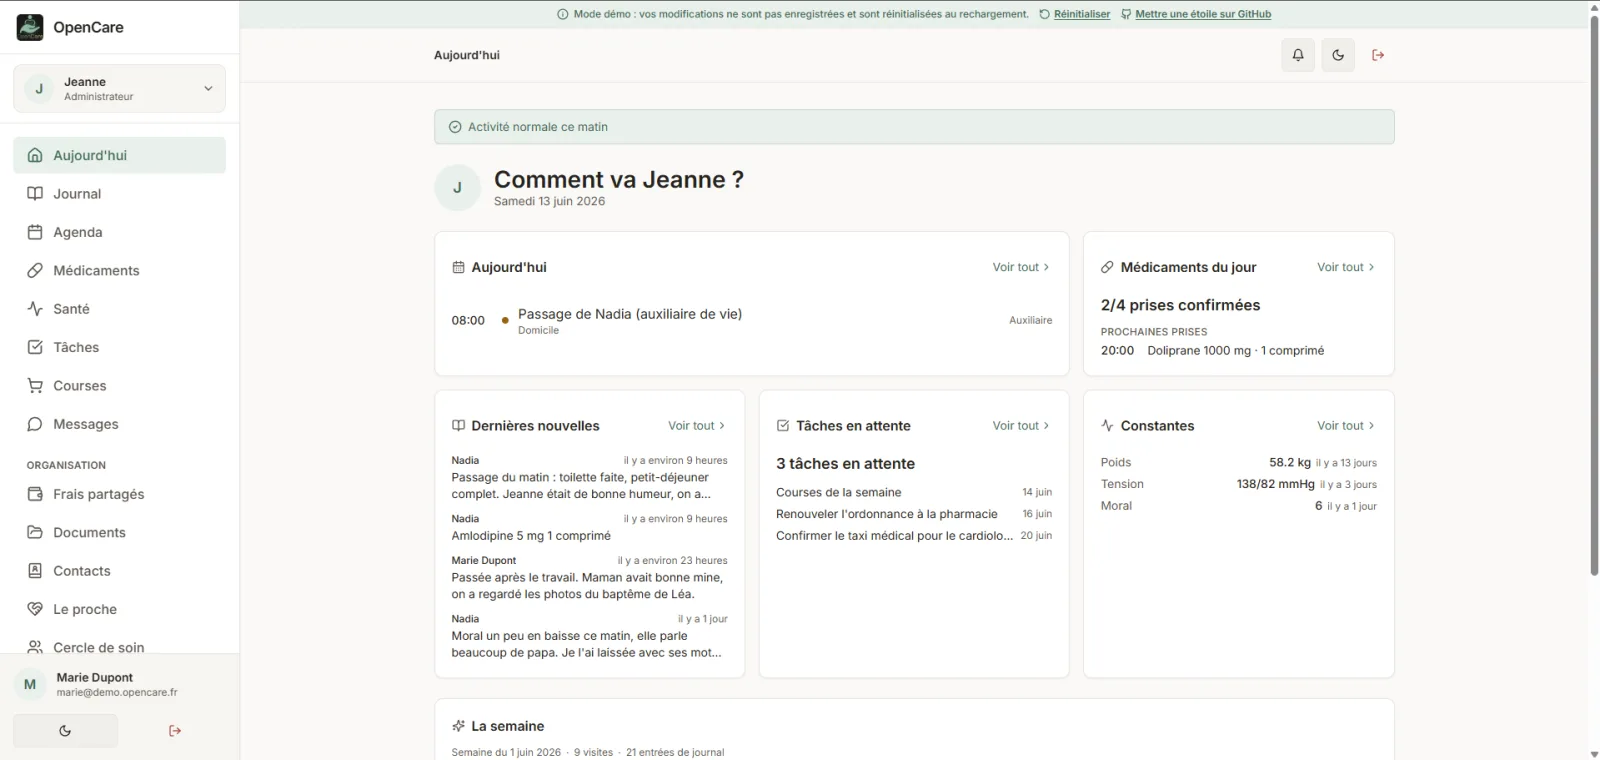This screenshot has height=760, width=1600.
Task: Click Voir tout in Tâches en attente
Action: (x=1020, y=425)
